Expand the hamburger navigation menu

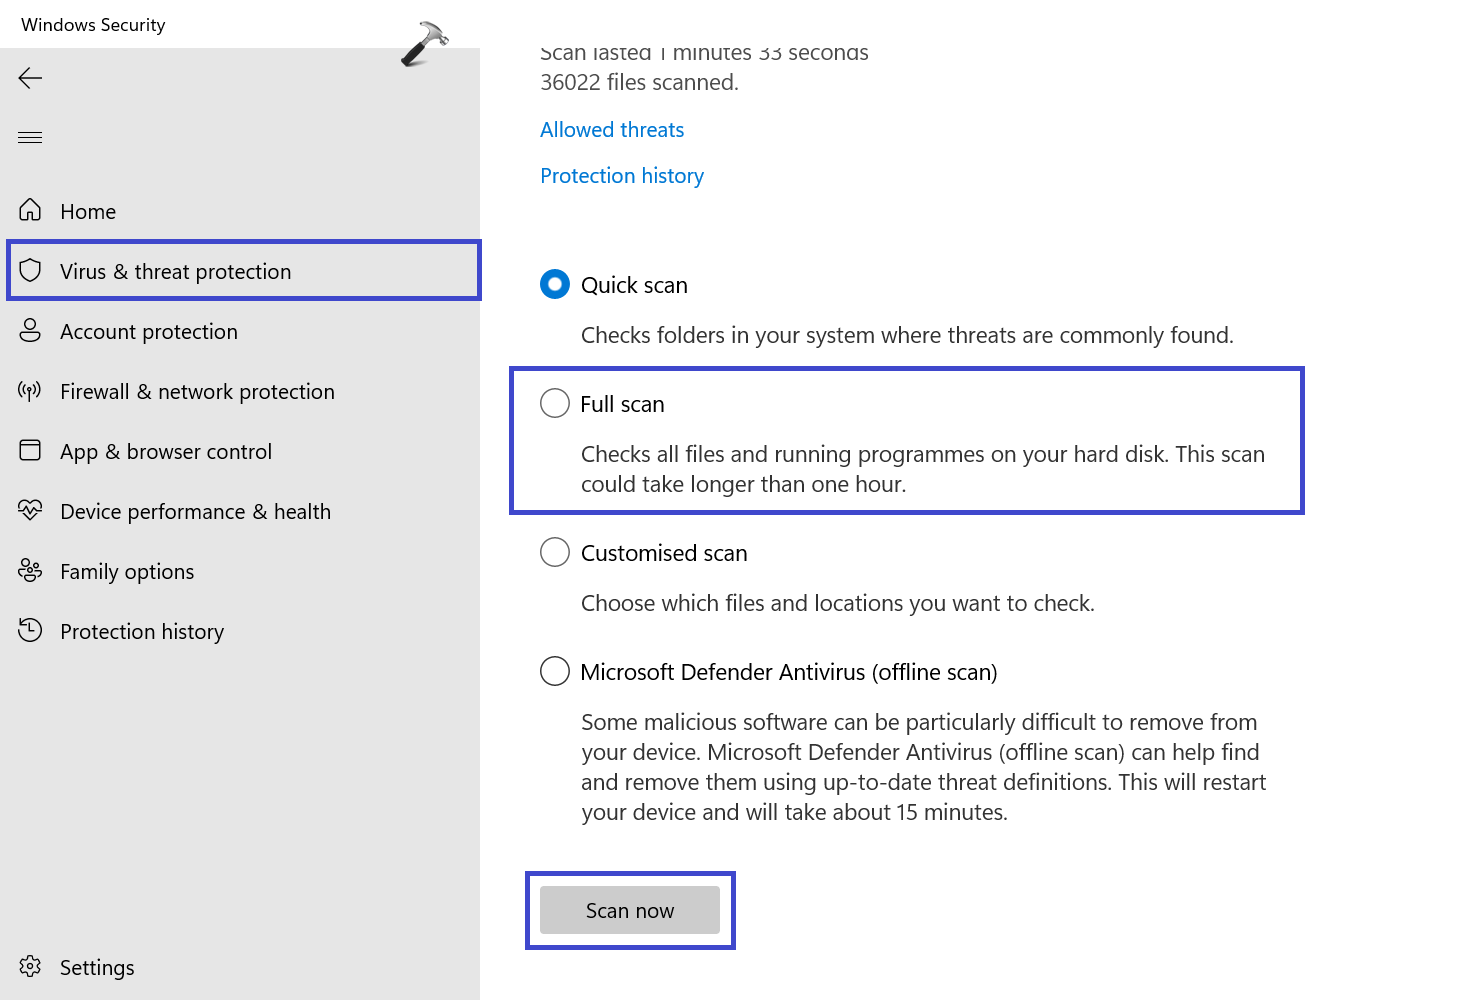[30, 137]
